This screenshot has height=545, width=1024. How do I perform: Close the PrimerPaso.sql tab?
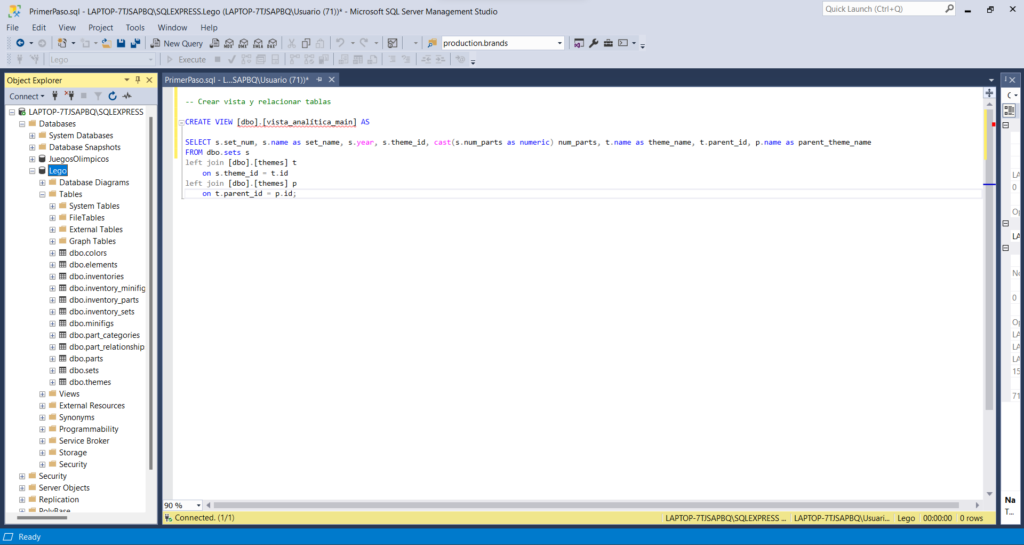333,79
